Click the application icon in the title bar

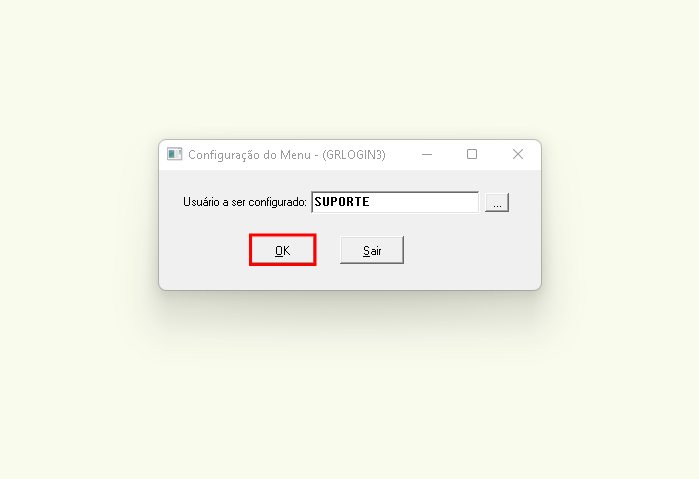tap(174, 154)
